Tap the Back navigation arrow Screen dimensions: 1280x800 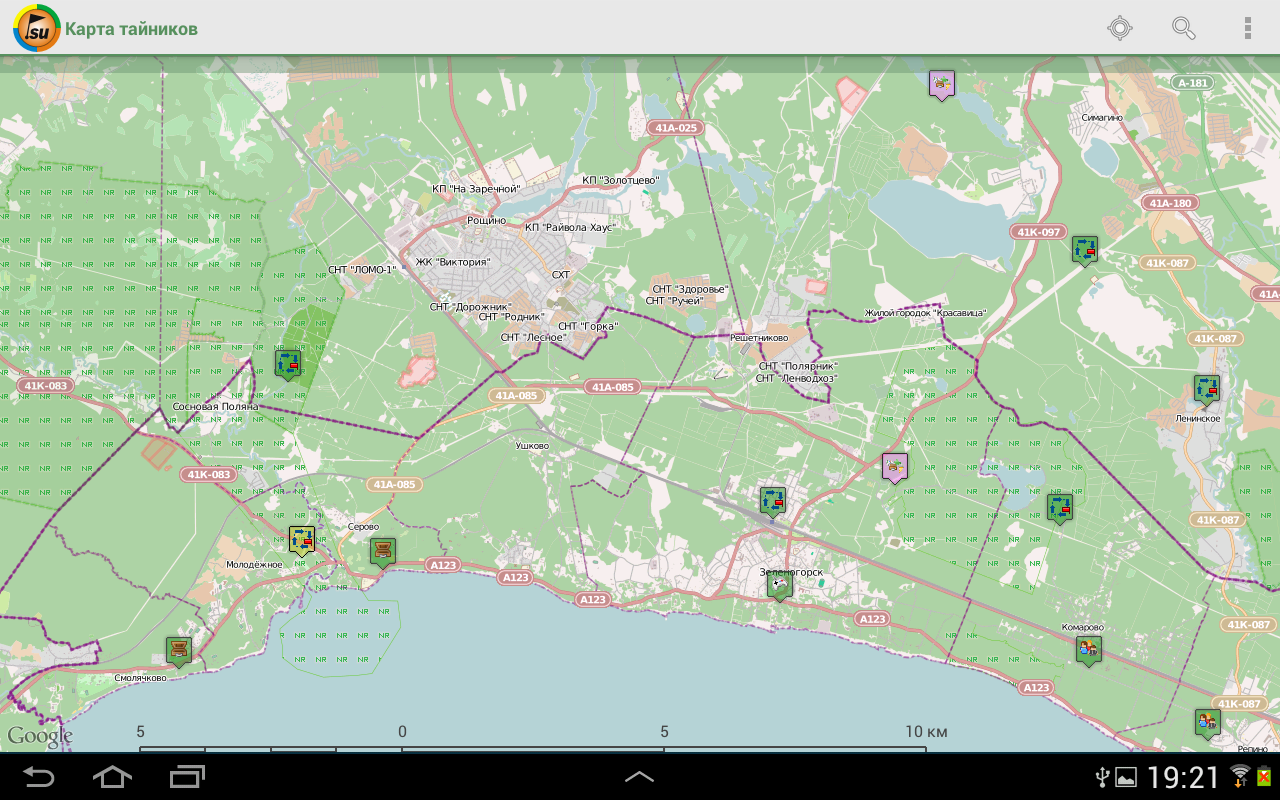tap(40, 775)
